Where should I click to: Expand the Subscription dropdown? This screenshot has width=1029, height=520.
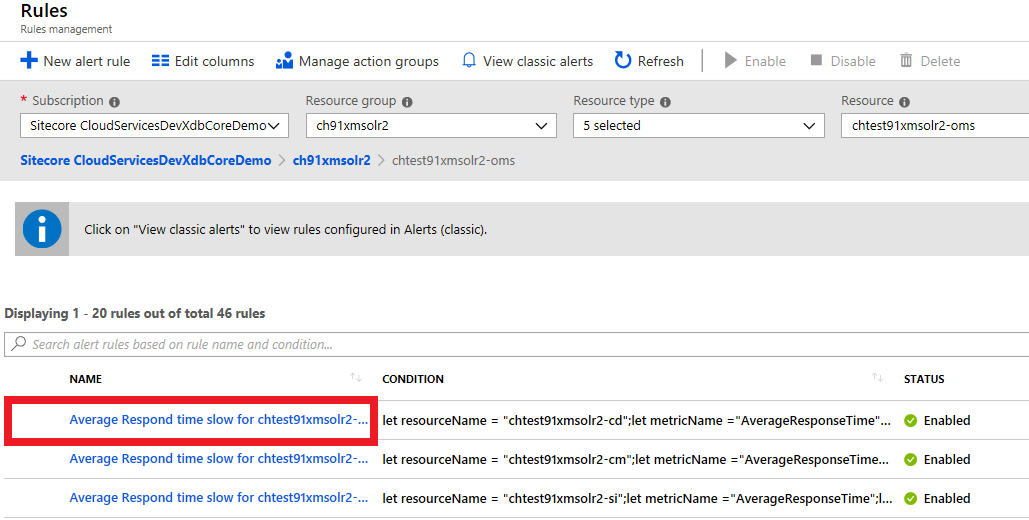[154, 126]
